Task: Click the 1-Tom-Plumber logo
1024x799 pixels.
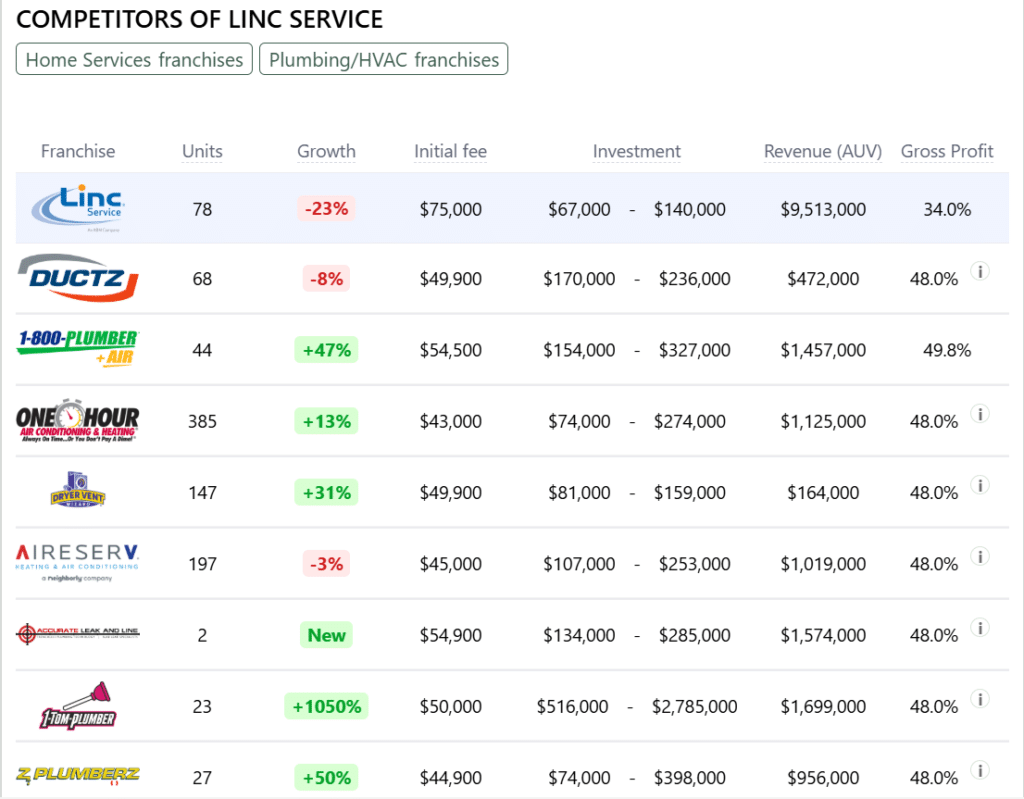Action: coord(78,706)
